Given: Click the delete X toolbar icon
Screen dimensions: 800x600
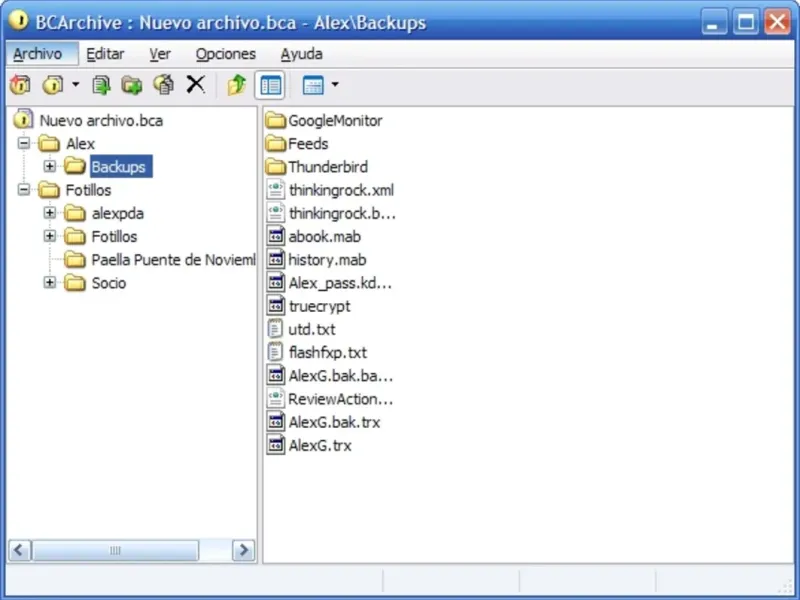Looking at the screenshot, I should click(x=195, y=85).
